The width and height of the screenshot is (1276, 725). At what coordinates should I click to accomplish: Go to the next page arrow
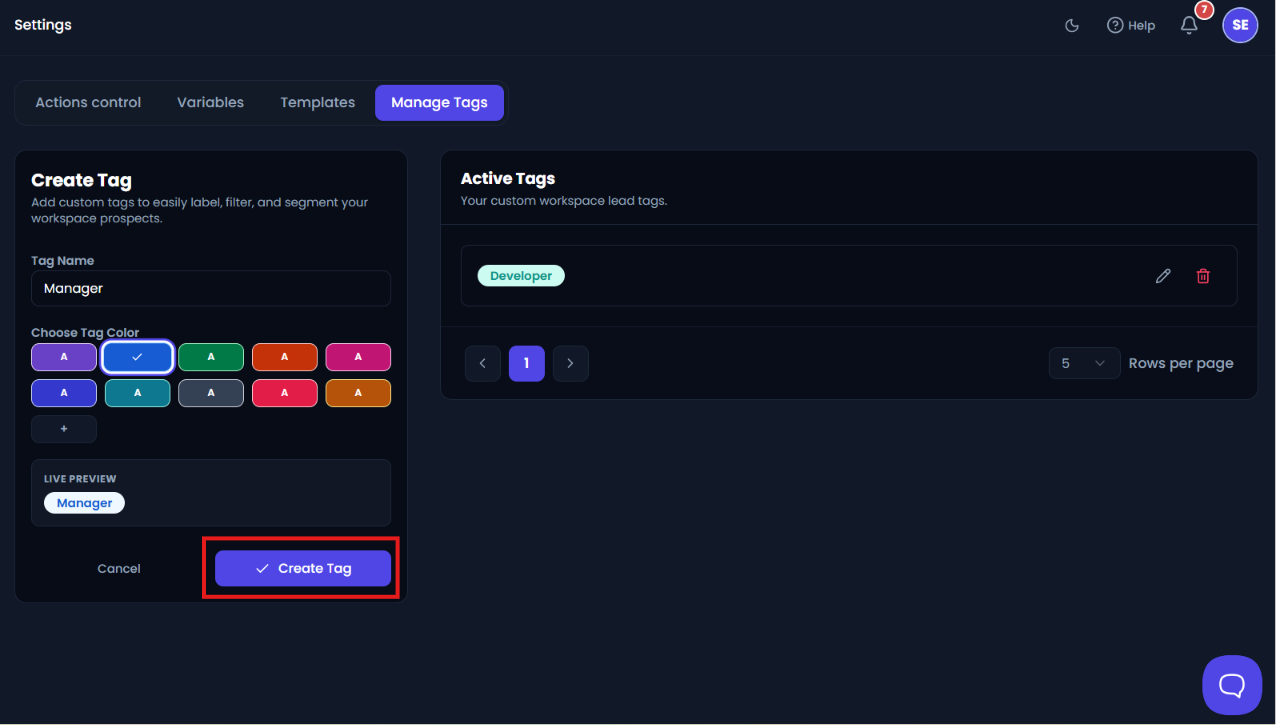click(571, 364)
